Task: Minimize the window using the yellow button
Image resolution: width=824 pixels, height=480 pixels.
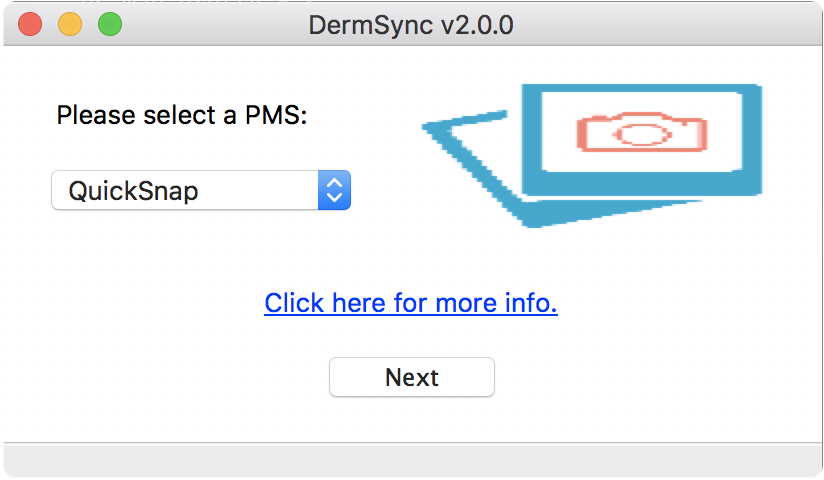Action: pos(70,24)
